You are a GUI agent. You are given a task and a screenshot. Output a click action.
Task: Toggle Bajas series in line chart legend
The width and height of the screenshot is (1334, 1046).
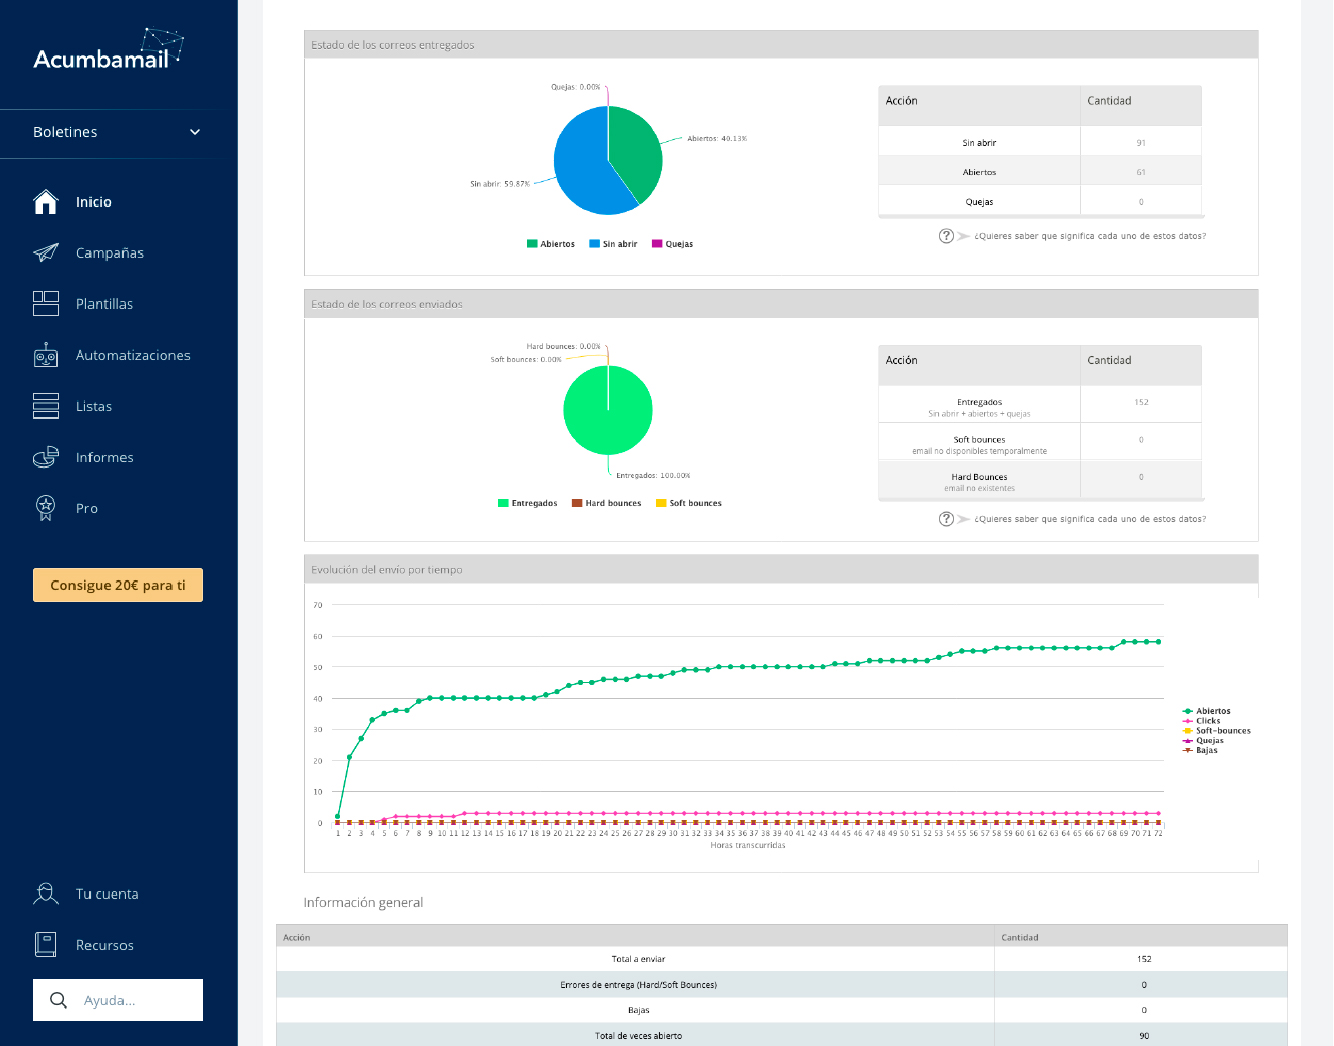pos(1200,750)
